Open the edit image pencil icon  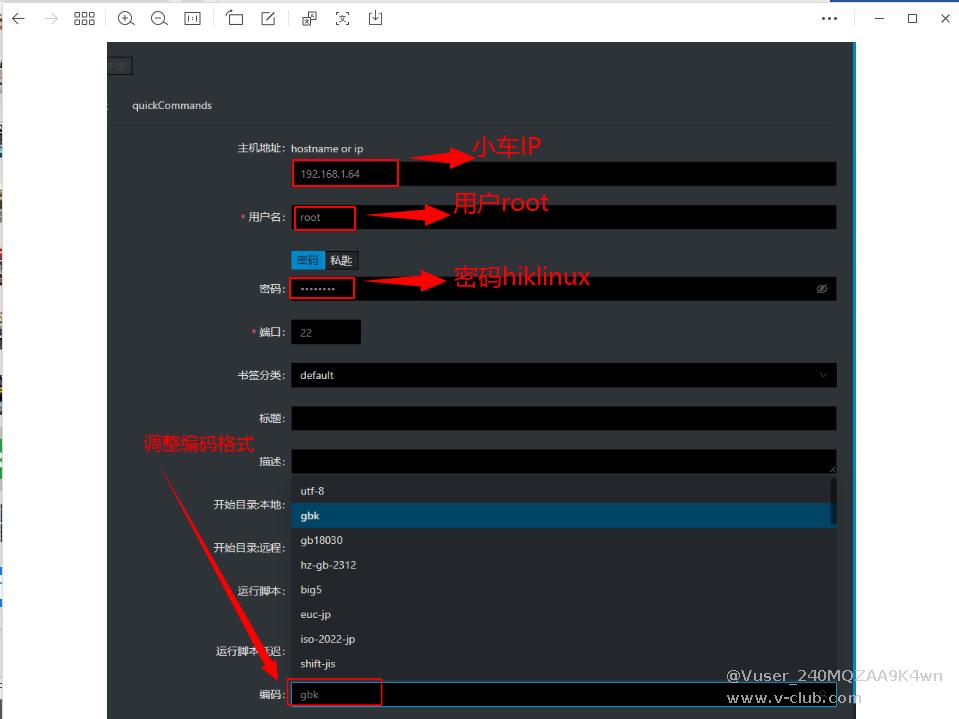coord(268,18)
